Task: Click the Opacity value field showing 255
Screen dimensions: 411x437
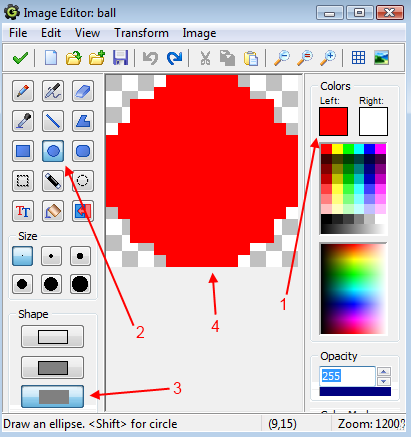Action: (347, 376)
